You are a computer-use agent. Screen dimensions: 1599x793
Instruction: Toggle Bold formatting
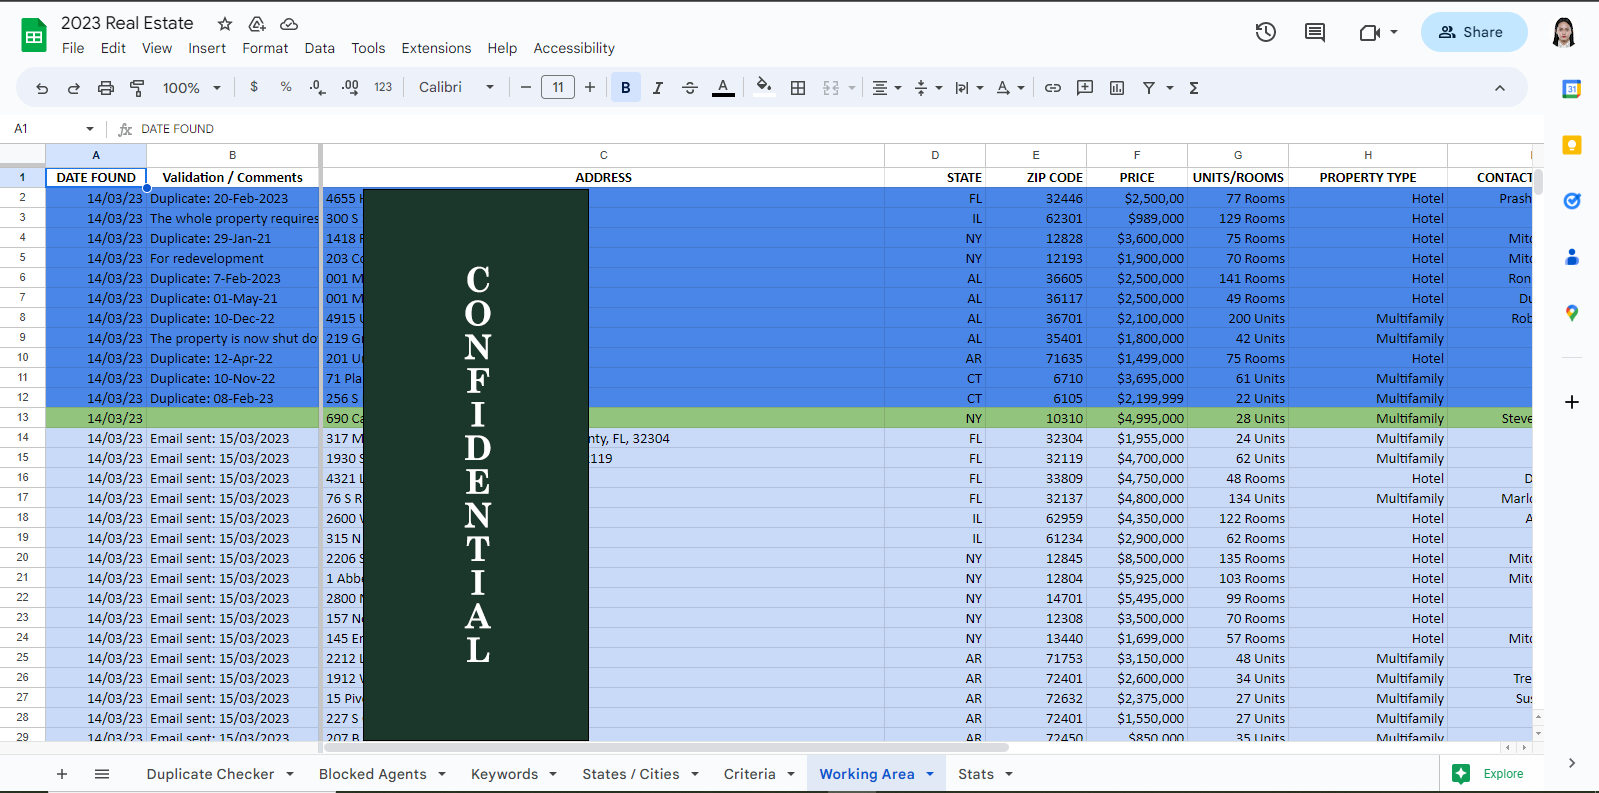coord(626,88)
